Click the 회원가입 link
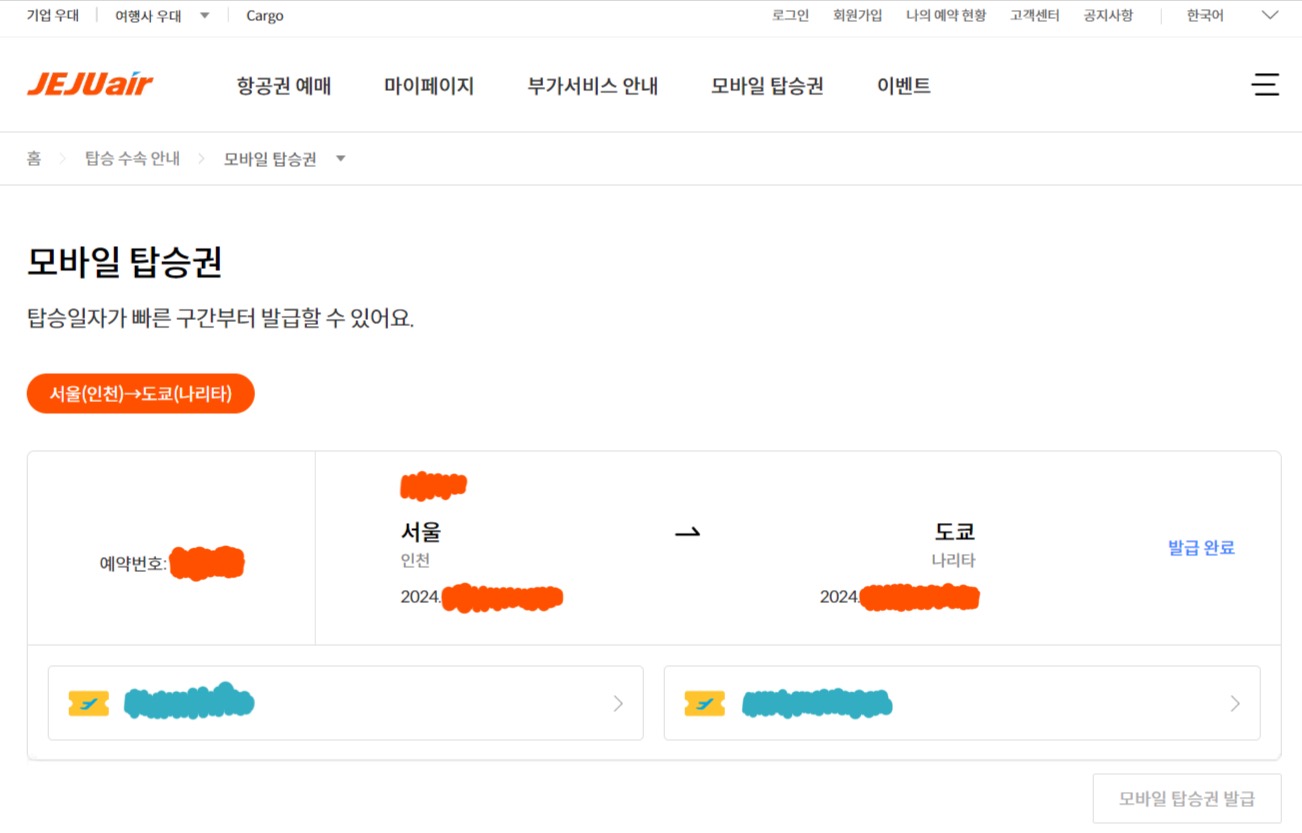The image size is (1302, 833). 858,16
